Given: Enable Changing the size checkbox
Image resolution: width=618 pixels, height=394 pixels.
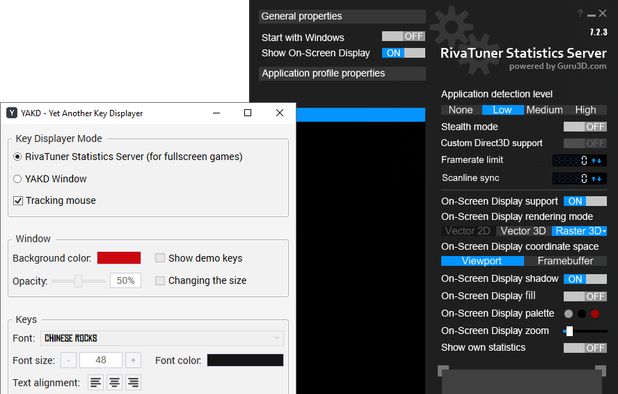Looking at the screenshot, I should (x=160, y=281).
